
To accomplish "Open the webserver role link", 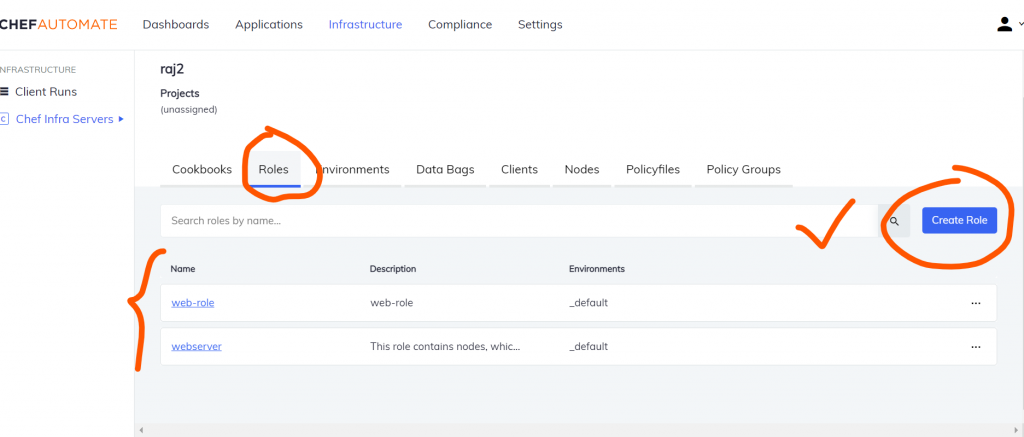I will (x=197, y=346).
